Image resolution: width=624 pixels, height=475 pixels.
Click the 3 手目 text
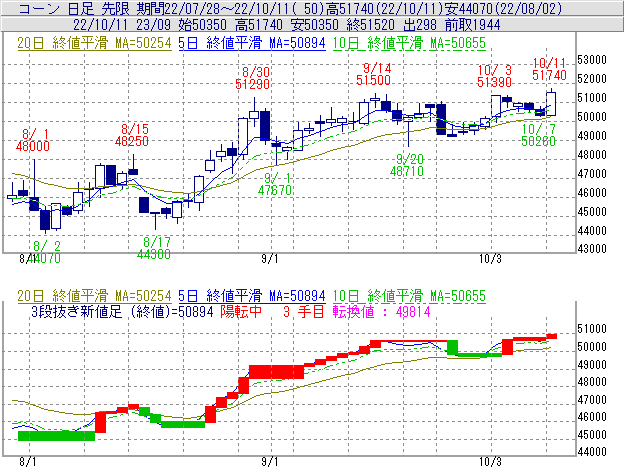[x=304, y=311]
